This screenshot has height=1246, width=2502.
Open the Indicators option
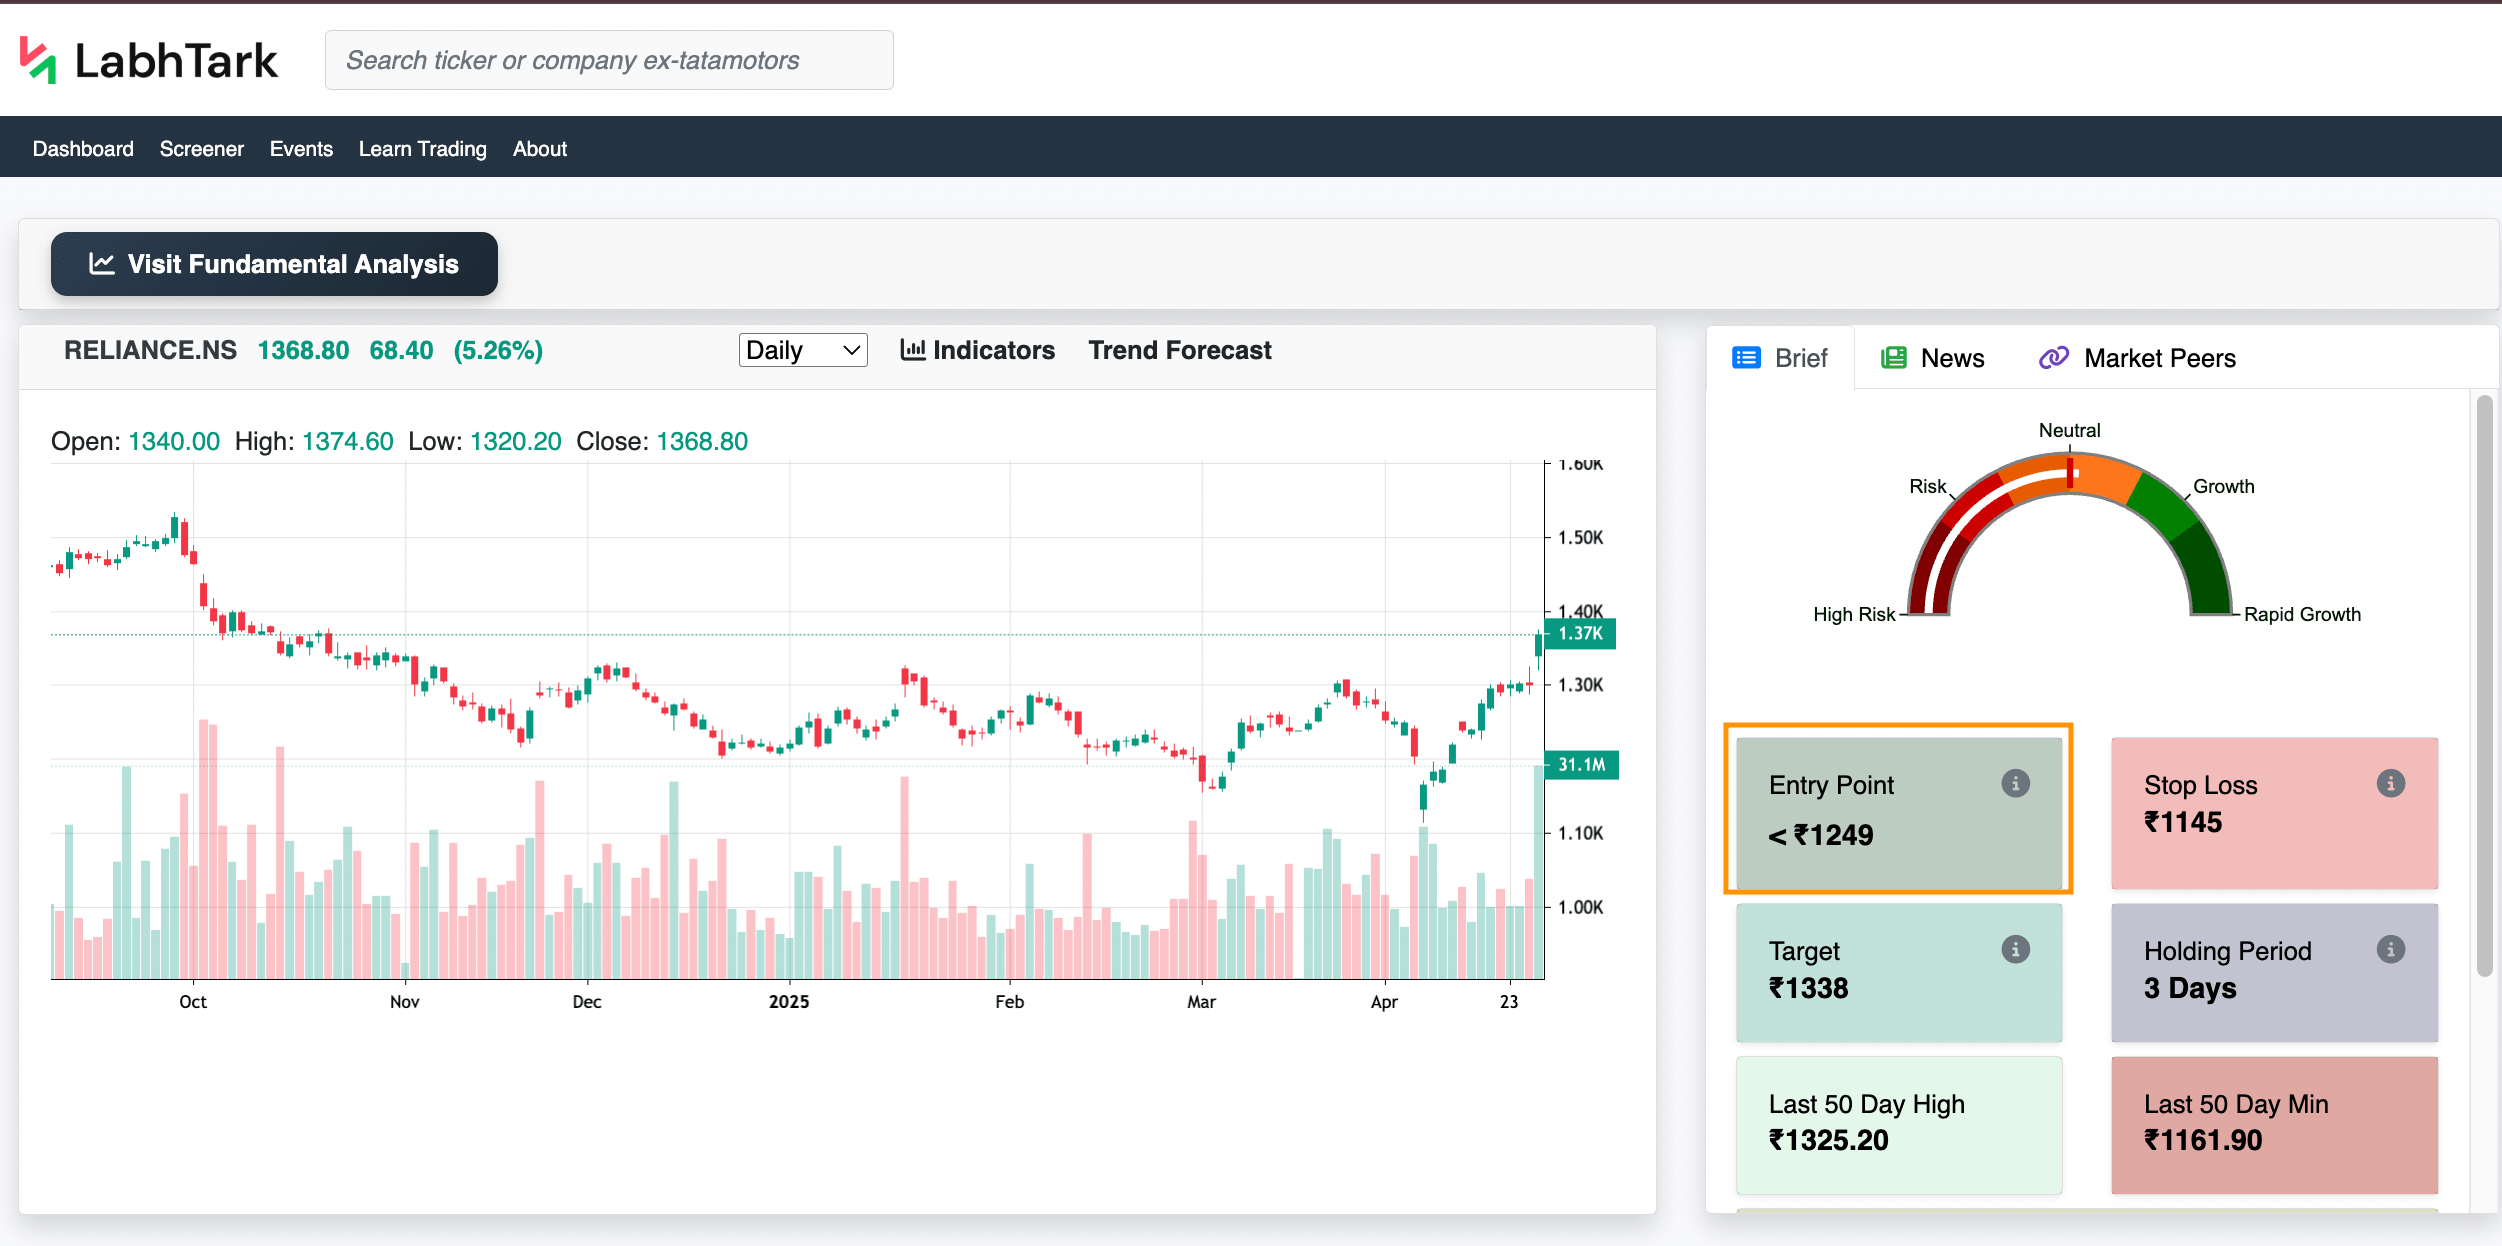click(977, 350)
